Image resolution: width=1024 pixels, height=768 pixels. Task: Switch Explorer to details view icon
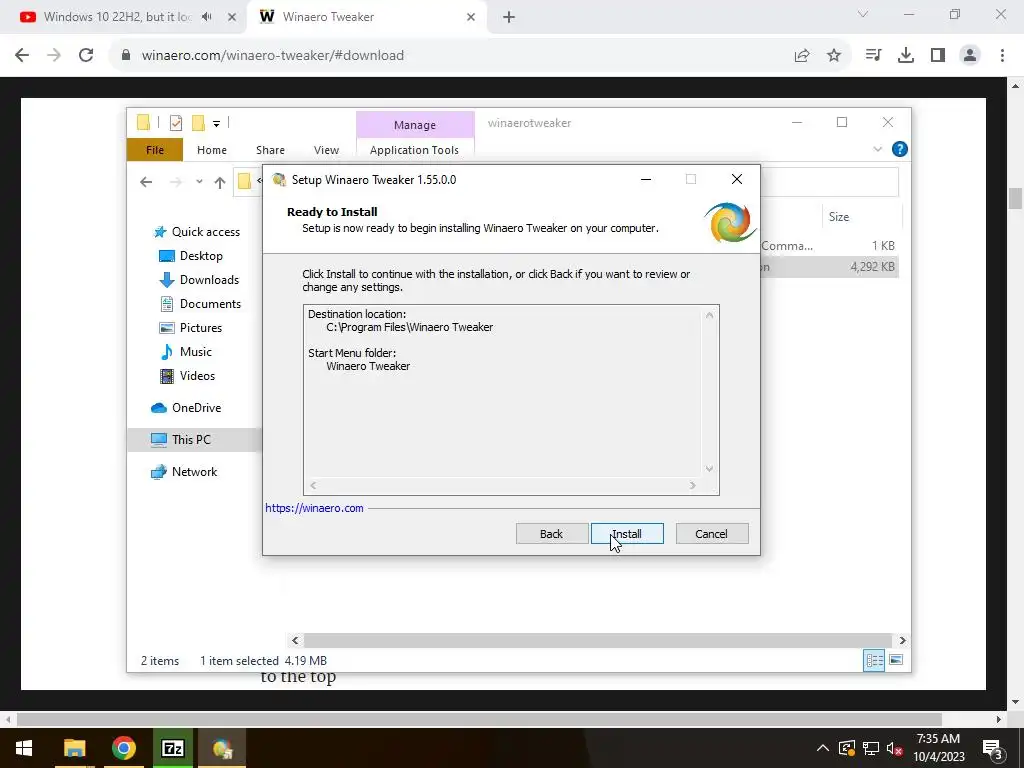[x=874, y=660]
